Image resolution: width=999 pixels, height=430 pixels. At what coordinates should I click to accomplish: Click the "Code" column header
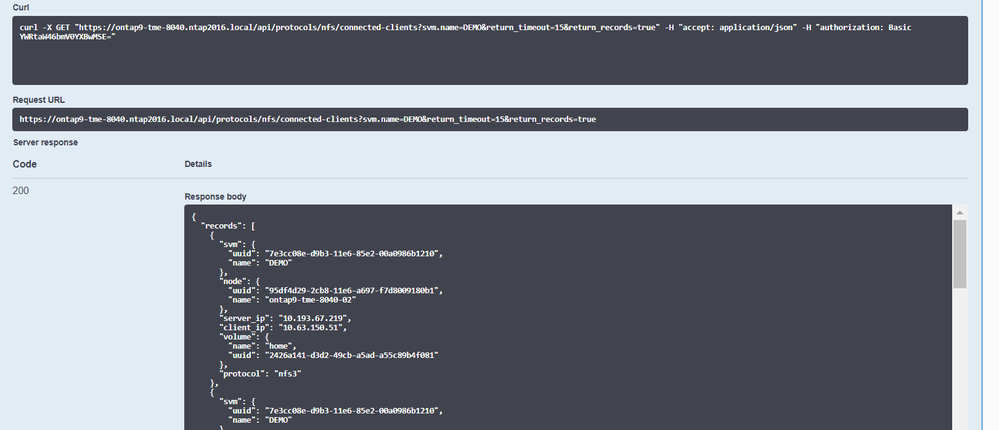pos(25,164)
